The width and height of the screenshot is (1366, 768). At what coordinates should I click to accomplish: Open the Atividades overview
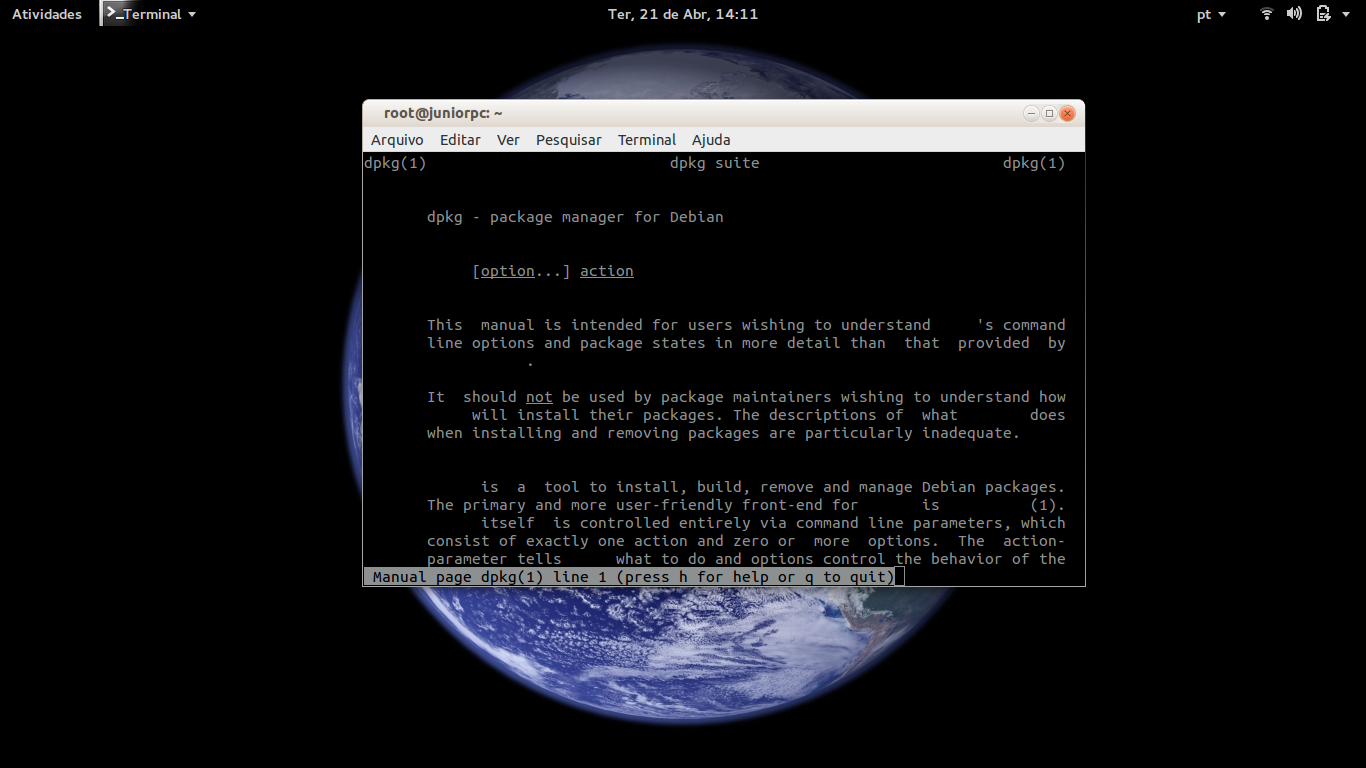click(47, 14)
